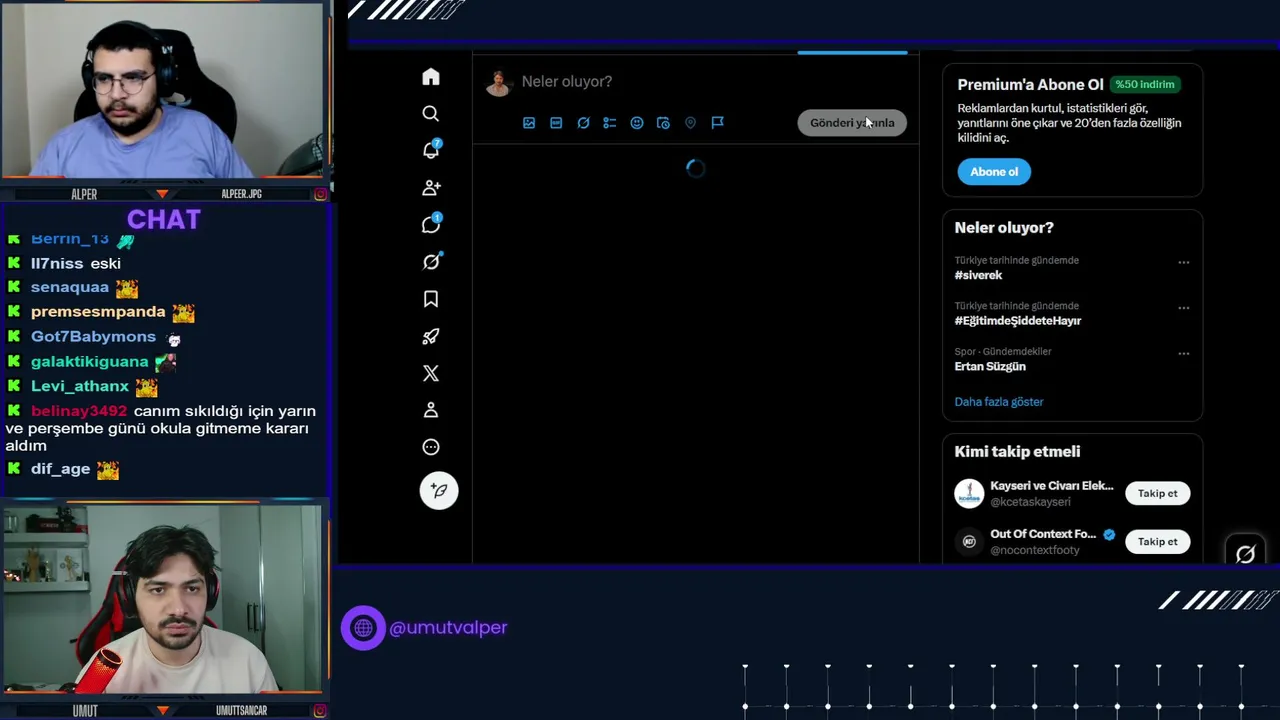Follow Out Of Context Fo with Takip et
This screenshot has height=720, width=1280.
pos(1158,541)
